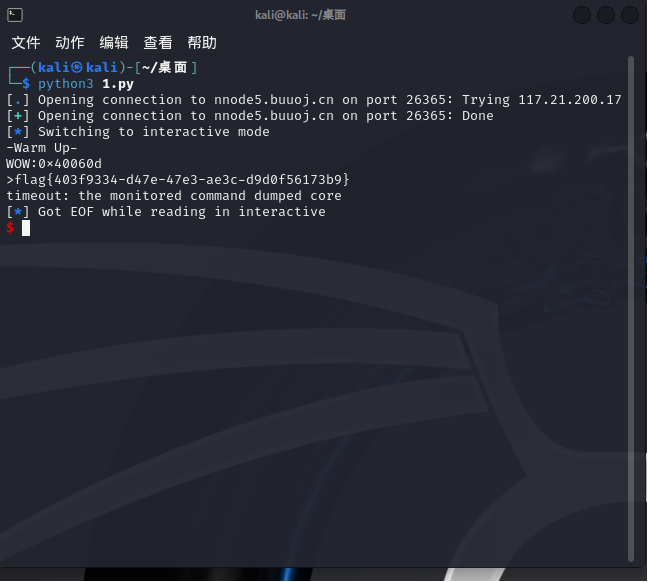This screenshot has height=582, width=648.
Task: Maximize the terminal window
Action: click(x=606, y=15)
